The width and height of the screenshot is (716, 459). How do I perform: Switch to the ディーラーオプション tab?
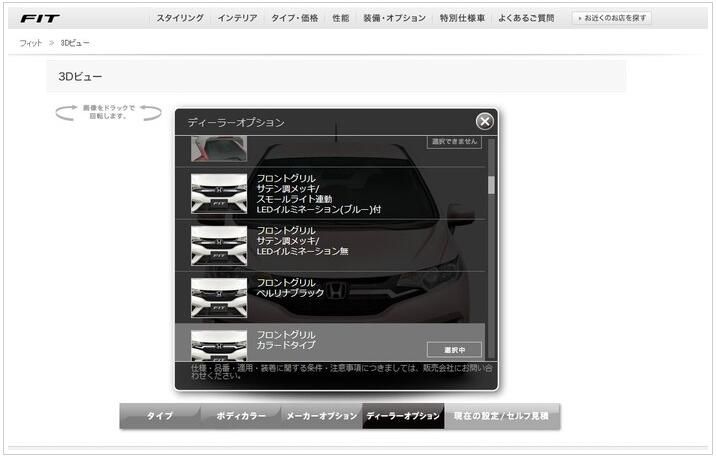click(403, 416)
